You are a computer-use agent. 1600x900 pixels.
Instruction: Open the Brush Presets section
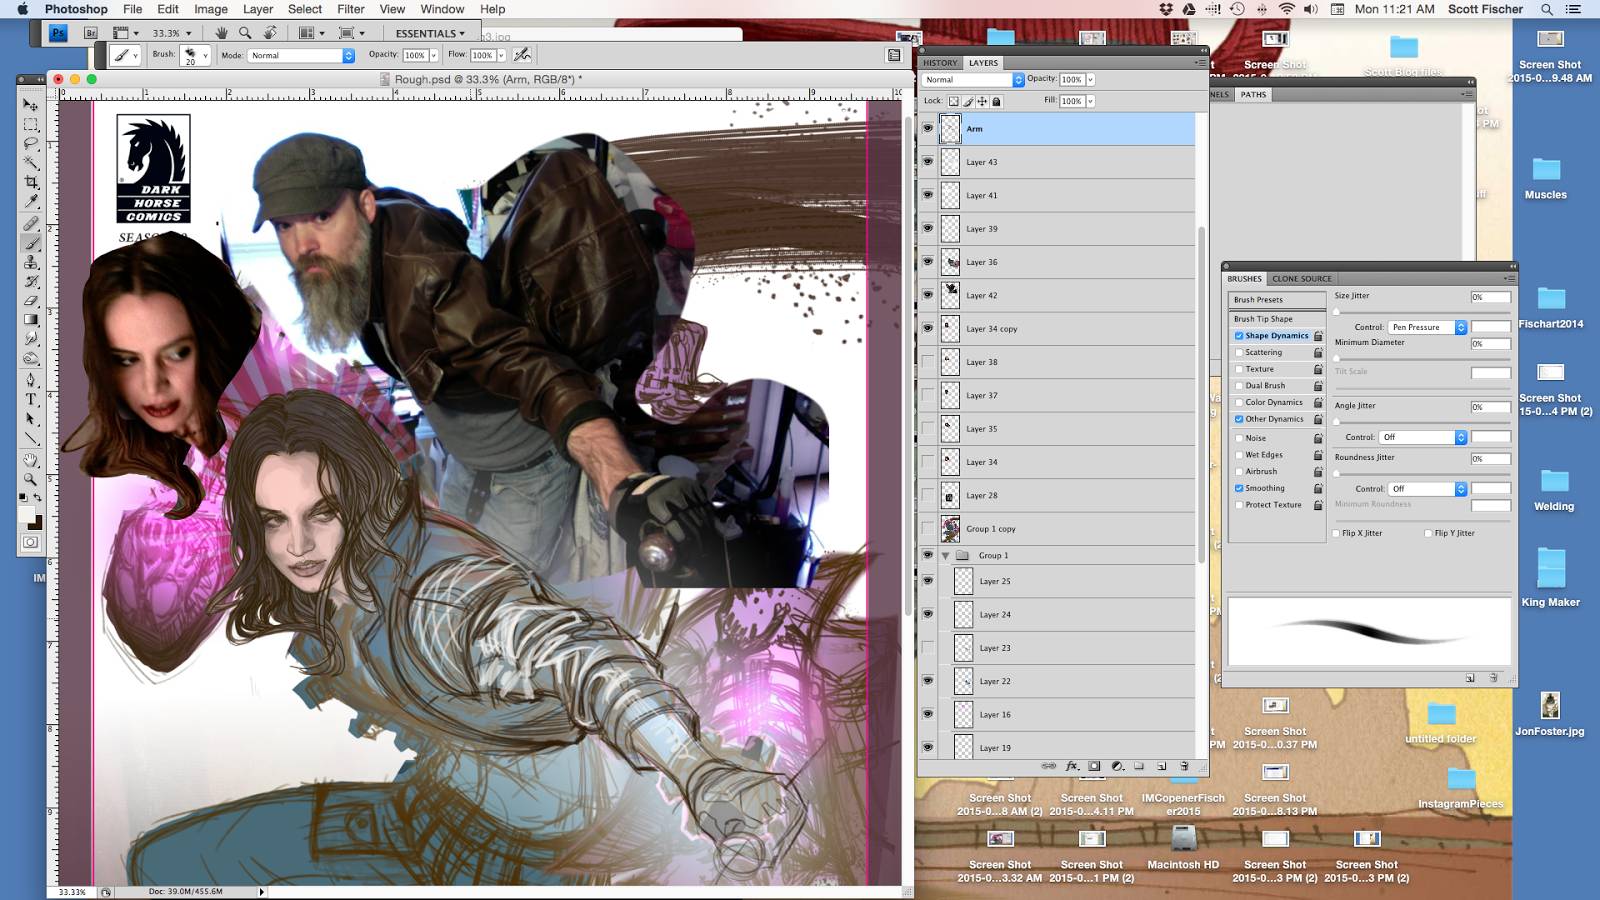(x=1258, y=300)
